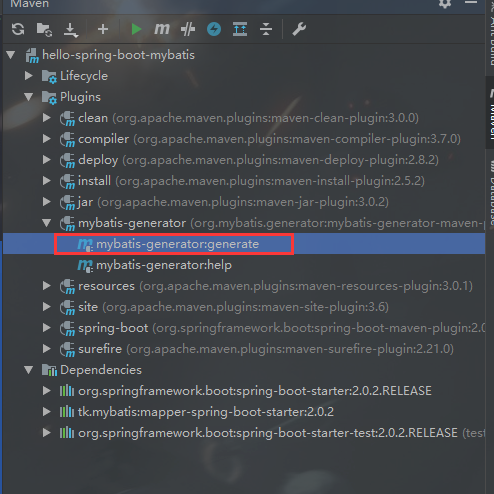Viewport: 494px width, 494px height.
Task: Open Maven panel gear options
Action: point(445,3)
